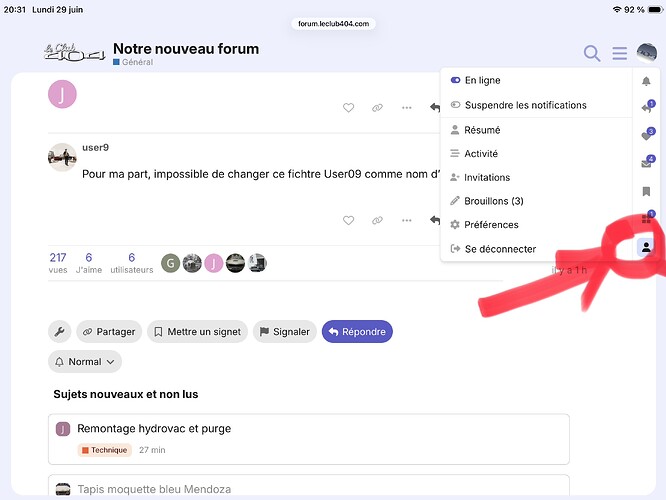
Task: Click the Signaler button
Action: pos(285,331)
